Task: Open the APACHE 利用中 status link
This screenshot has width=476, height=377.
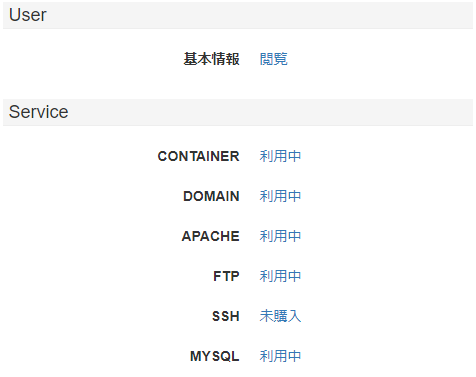Action: click(280, 236)
